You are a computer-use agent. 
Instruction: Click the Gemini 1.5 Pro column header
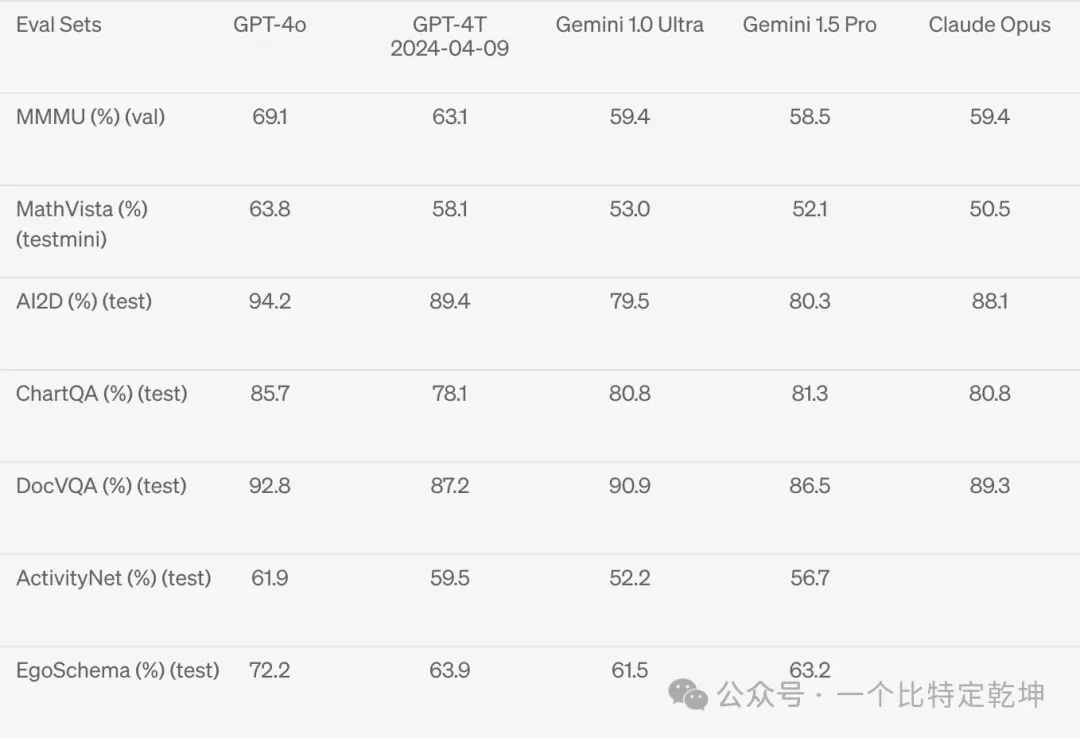pos(809,25)
